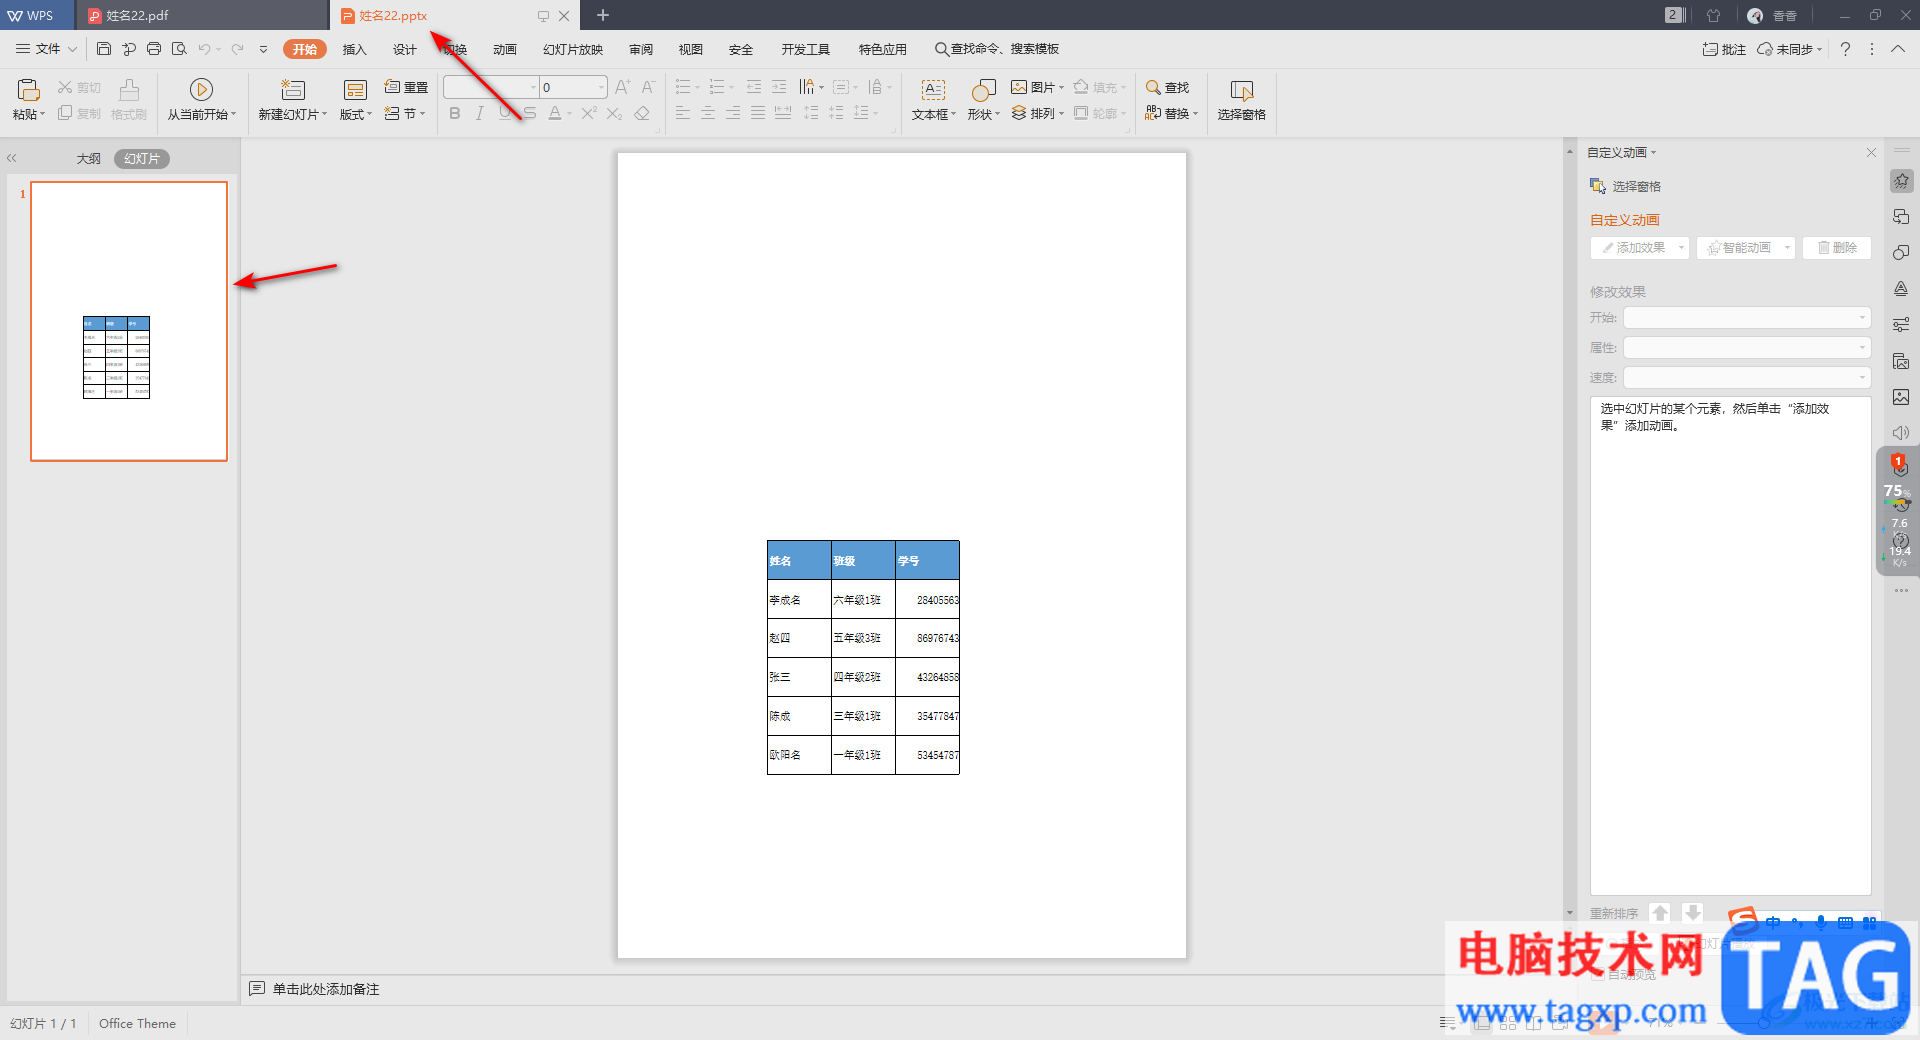Click the Selection Pane (选择窗格) link in the animation panel

pyautogui.click(x=1626, y=186)
